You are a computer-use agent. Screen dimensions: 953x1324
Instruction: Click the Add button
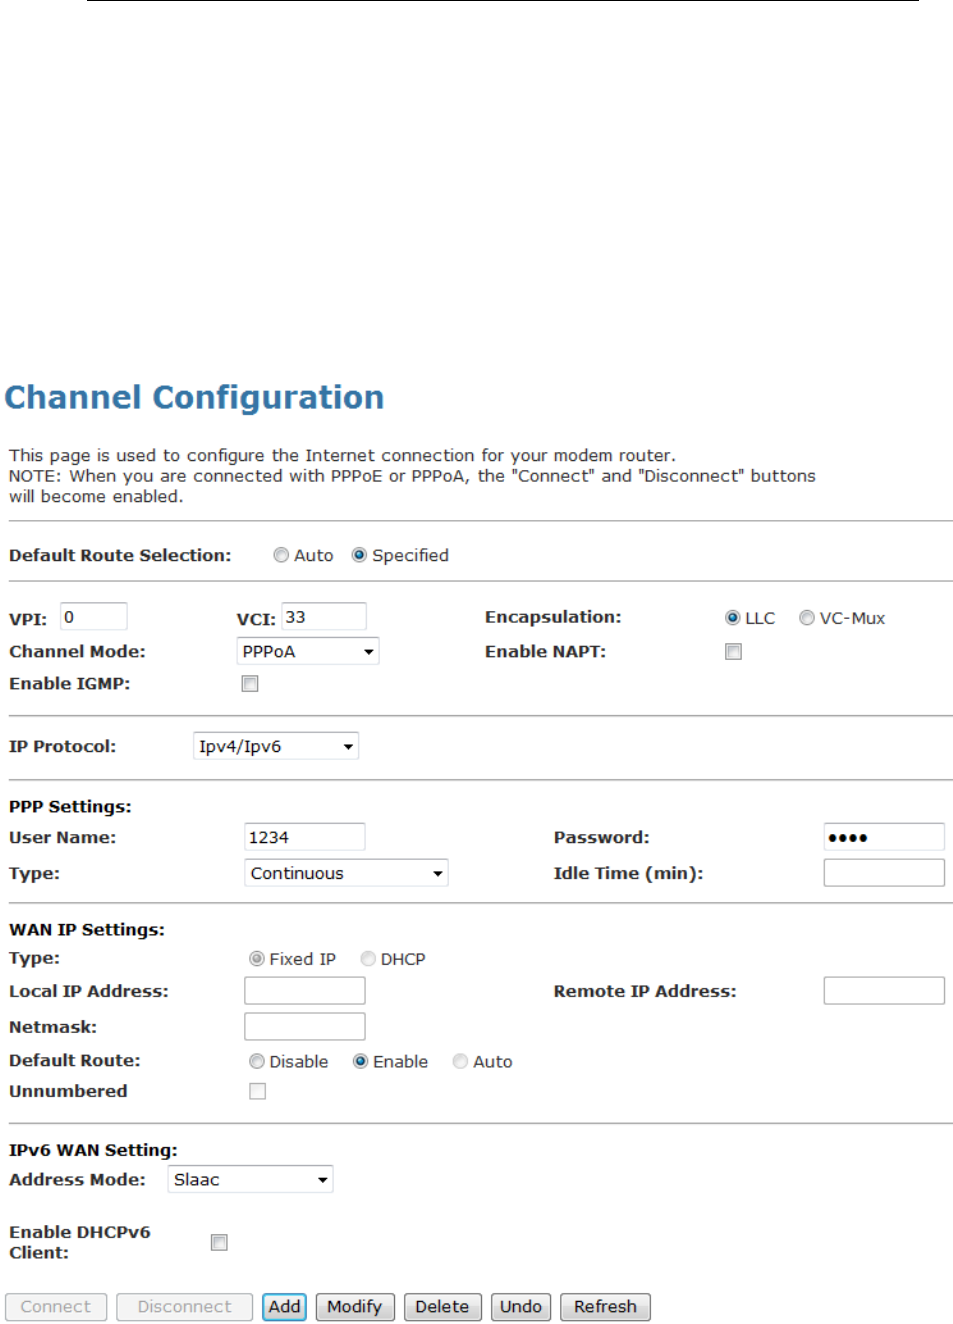pyautogui.click(x=284, y=1307)
